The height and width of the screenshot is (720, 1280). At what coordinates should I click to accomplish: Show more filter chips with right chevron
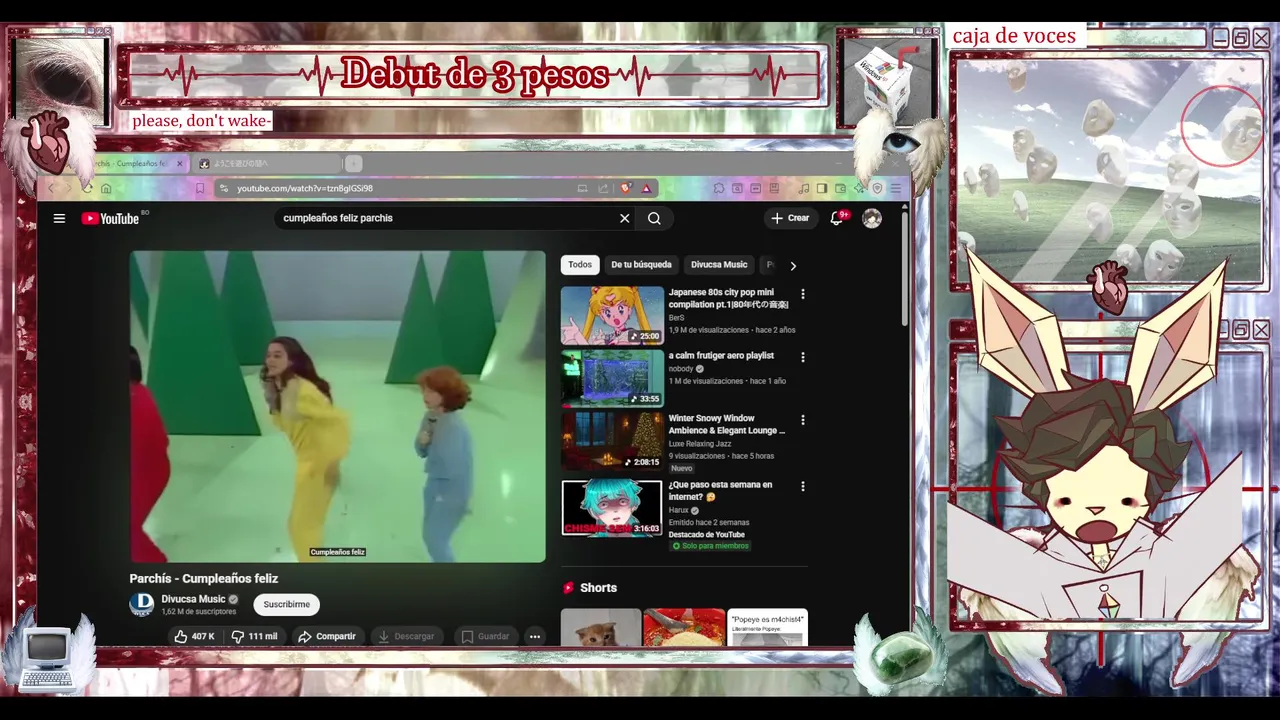[x=793, y=266]
